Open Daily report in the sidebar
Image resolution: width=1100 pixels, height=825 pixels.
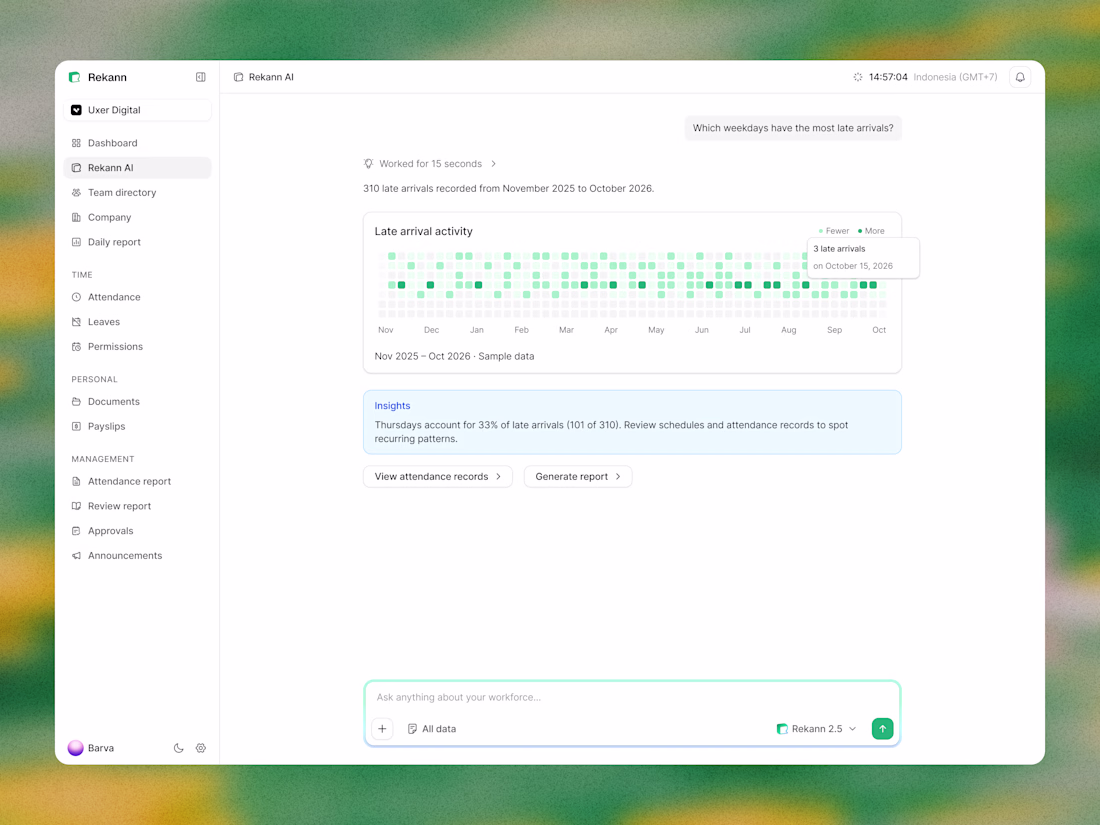coord(138,242)
